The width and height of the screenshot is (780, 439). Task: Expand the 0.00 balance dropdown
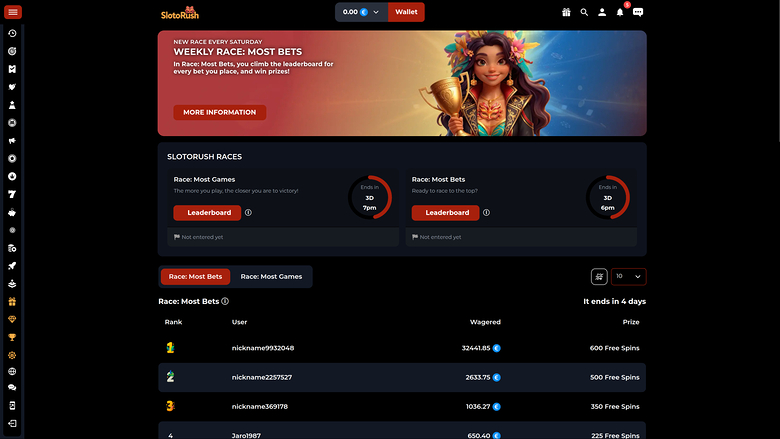[x=361, y=12]
